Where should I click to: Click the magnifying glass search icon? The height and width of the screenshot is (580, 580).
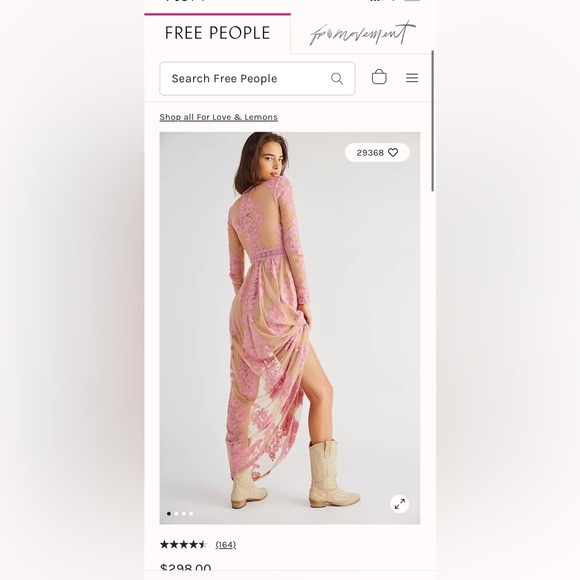point(337,78)
